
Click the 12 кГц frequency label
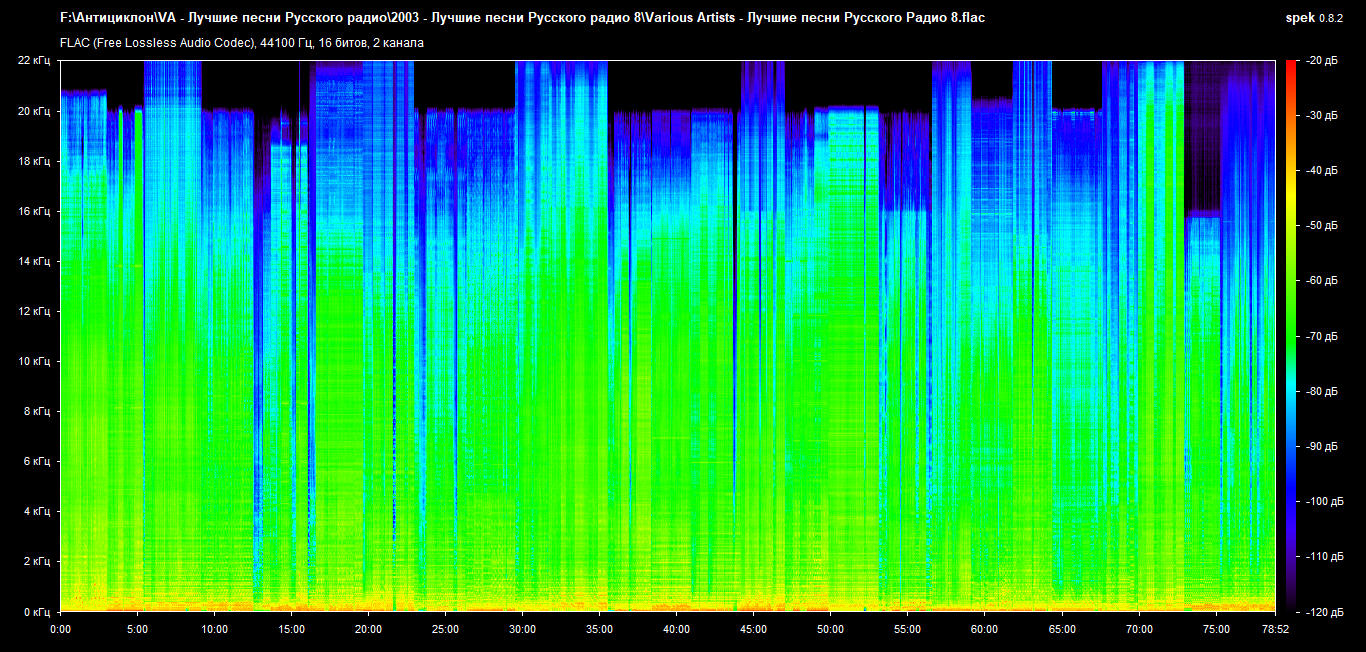[35, 311]
